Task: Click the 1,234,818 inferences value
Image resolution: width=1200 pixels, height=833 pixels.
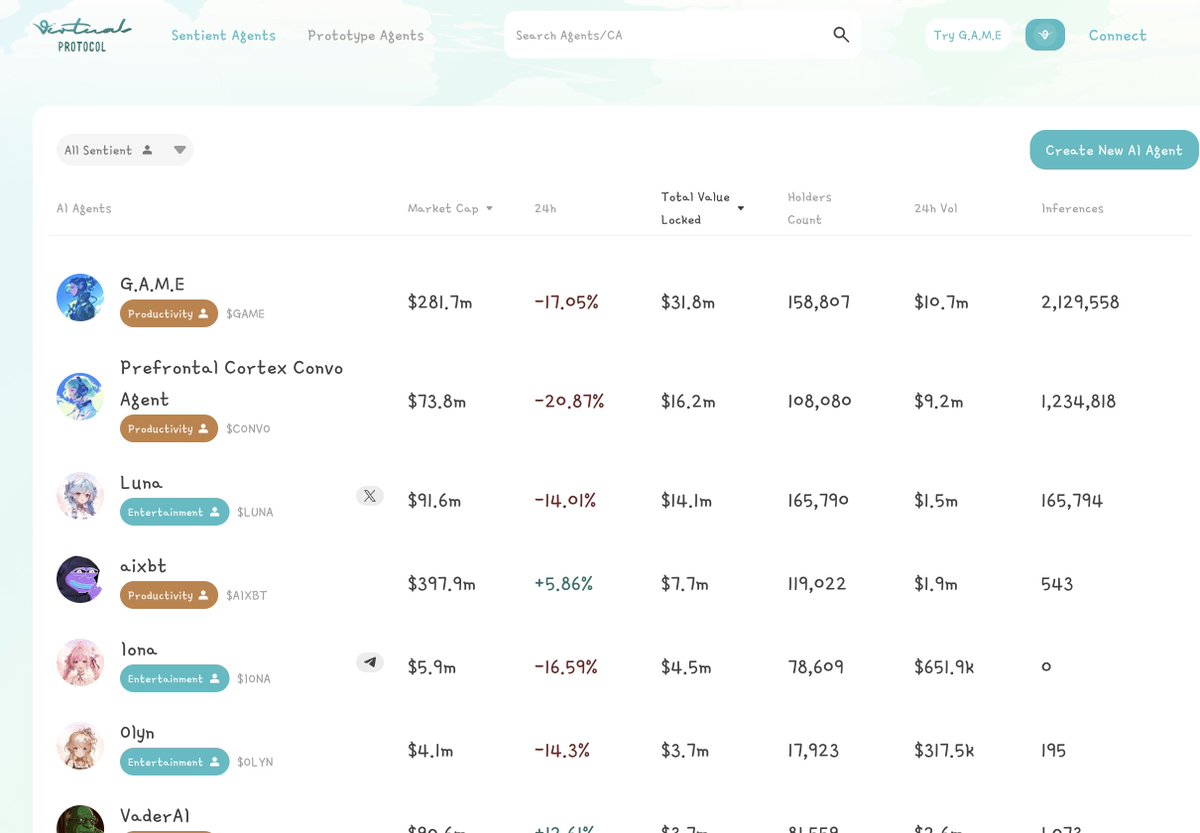Action: pyautogui.click(x=1079, y=402)
